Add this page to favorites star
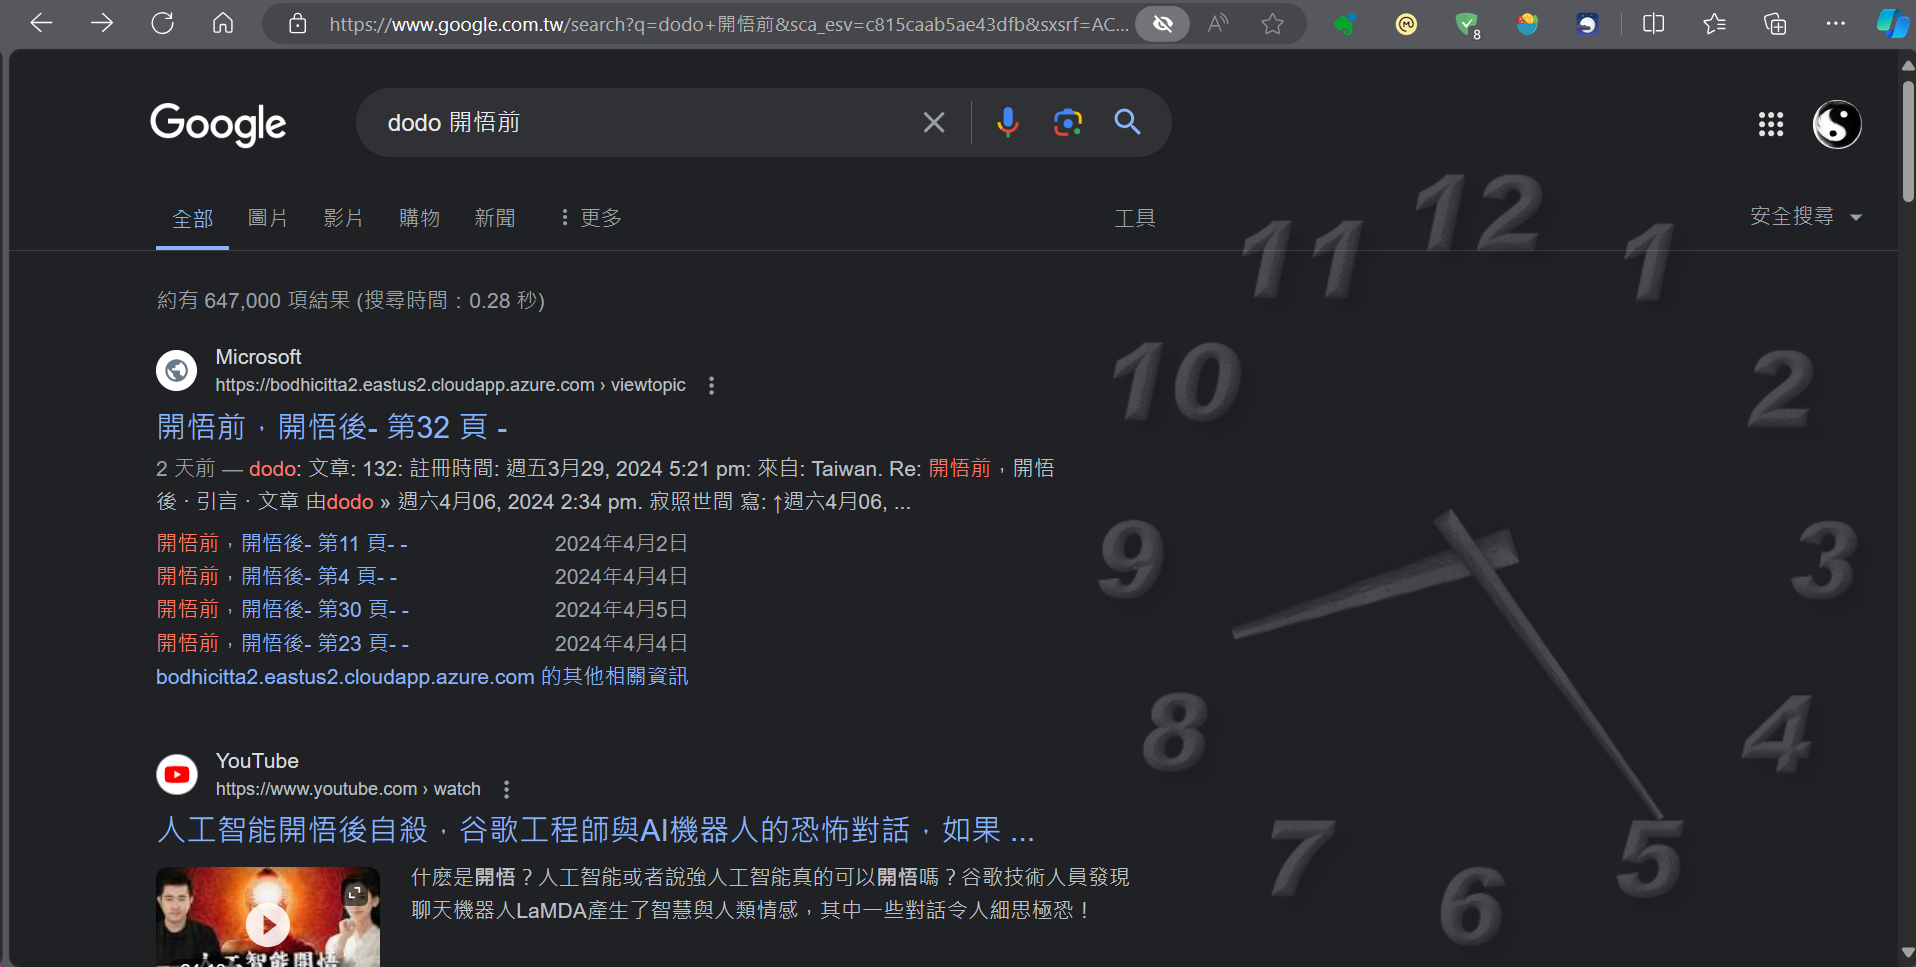Screen dimensions: 1916x967 [1272, 23]
